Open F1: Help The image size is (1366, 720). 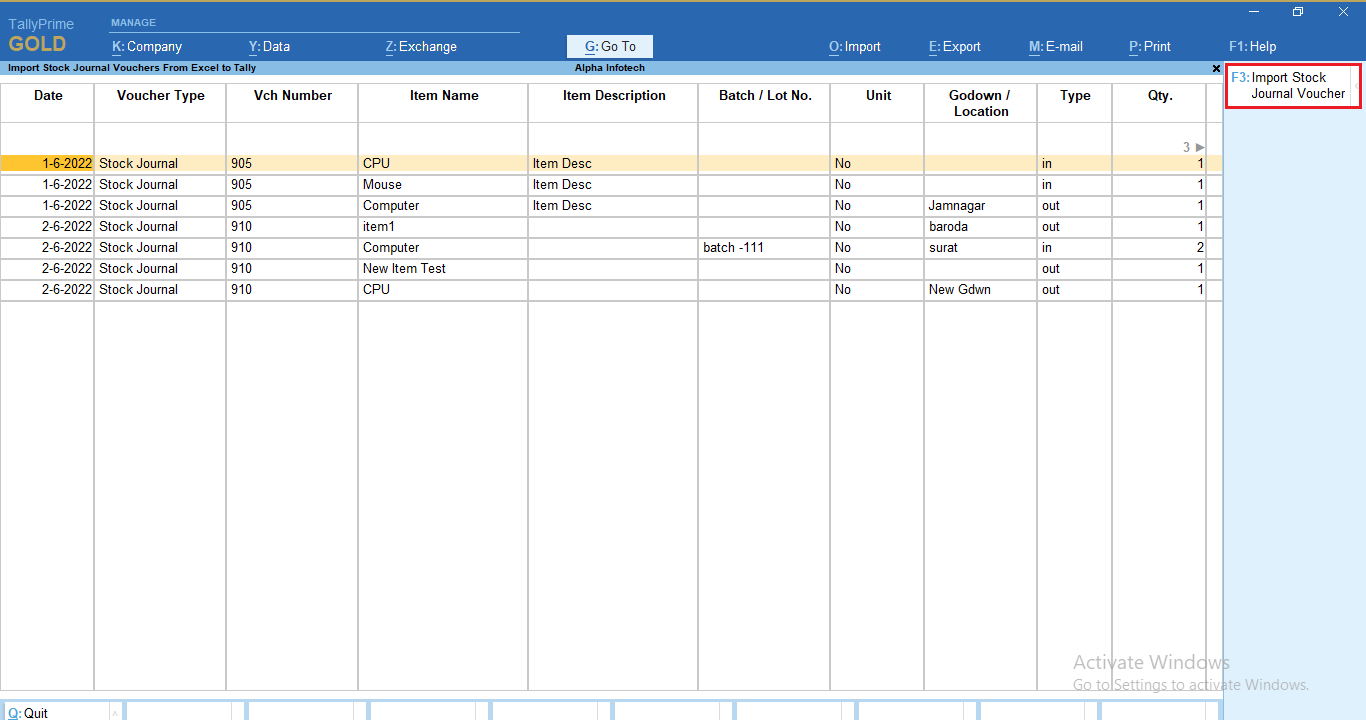click(1252, 46)
